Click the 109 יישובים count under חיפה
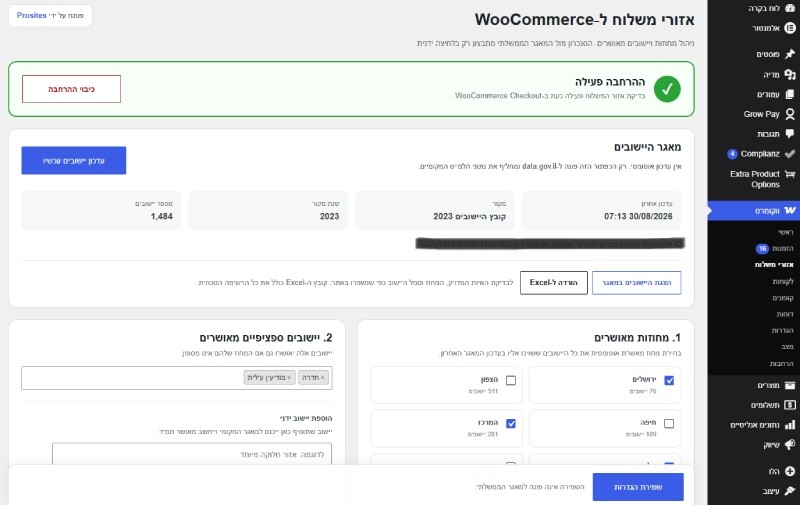This screenshot has width=800, height=505. (641, 434)
